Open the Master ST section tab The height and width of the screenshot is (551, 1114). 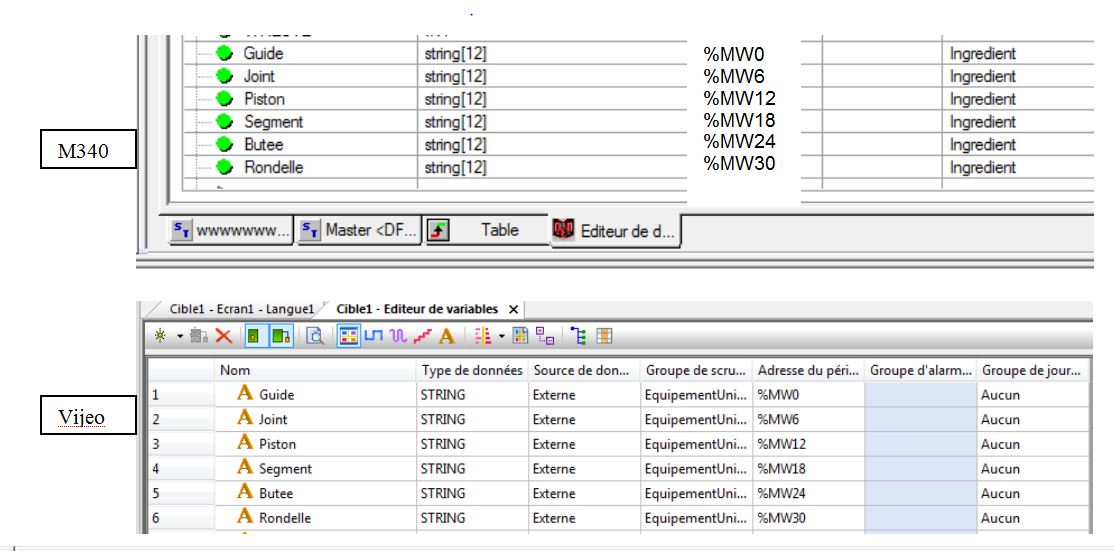click(359, 230)
